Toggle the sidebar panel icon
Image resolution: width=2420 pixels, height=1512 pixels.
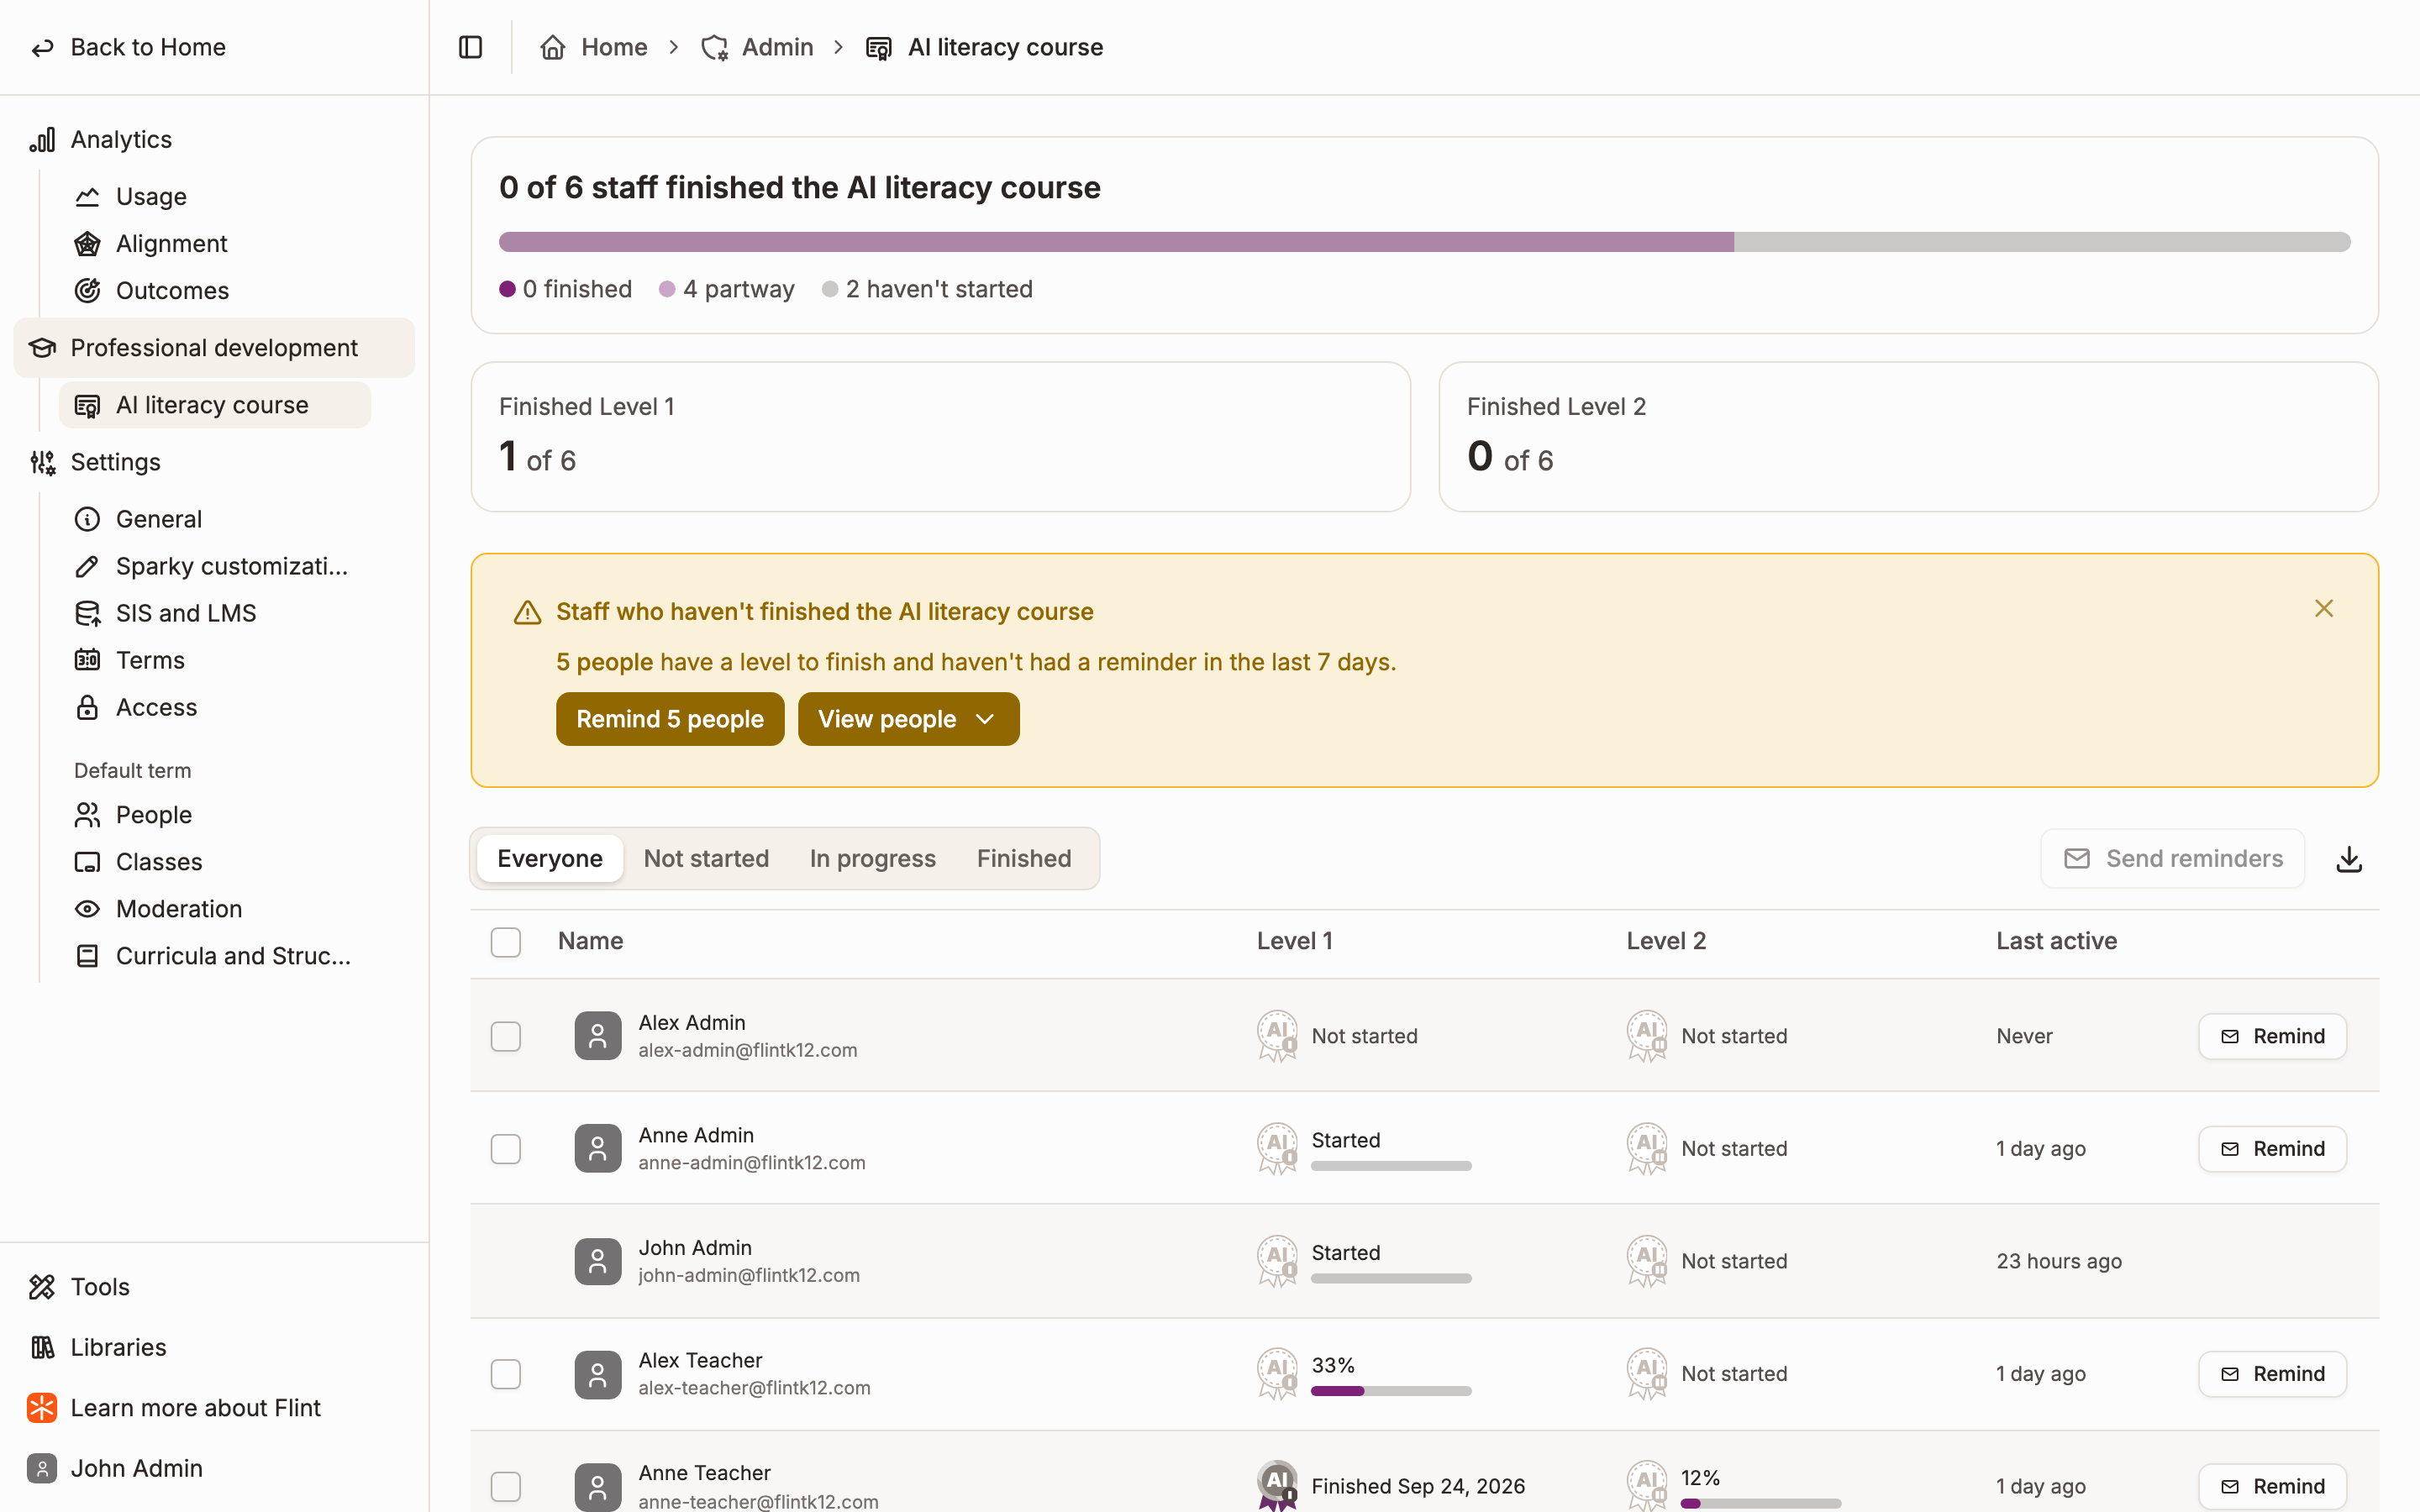point(470,47)
